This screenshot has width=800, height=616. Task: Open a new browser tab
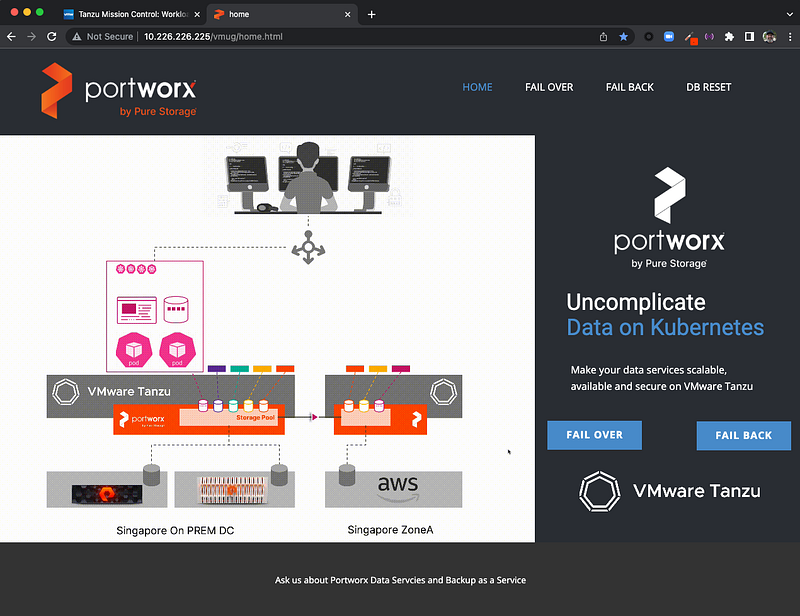pos(371,14)
